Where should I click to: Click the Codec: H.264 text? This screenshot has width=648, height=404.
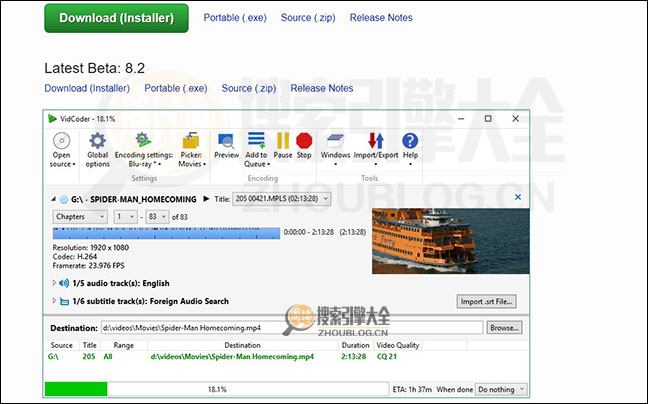pyautogui.click(x=75, y=257)
